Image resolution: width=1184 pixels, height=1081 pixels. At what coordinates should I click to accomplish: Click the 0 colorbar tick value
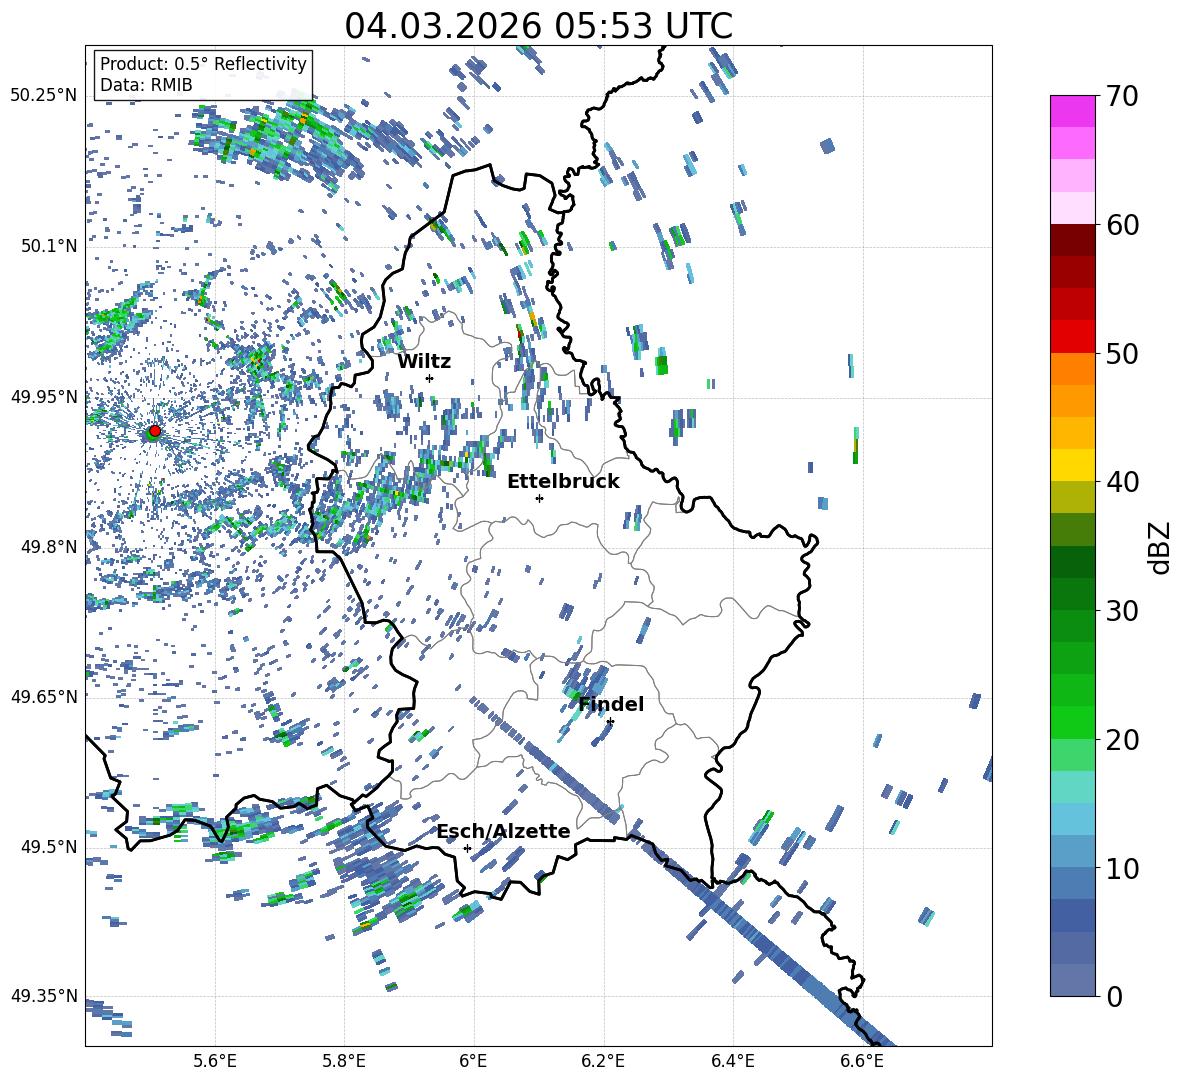click(1114, 996)
